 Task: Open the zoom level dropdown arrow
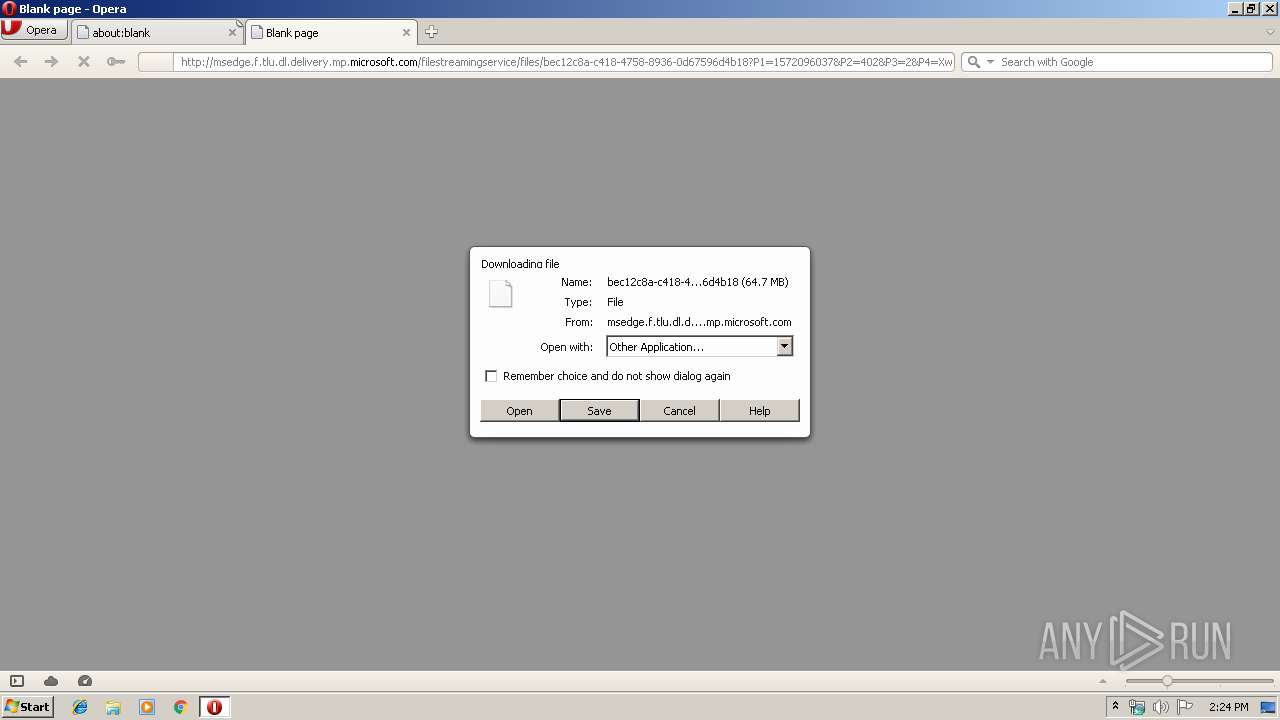1104,681
